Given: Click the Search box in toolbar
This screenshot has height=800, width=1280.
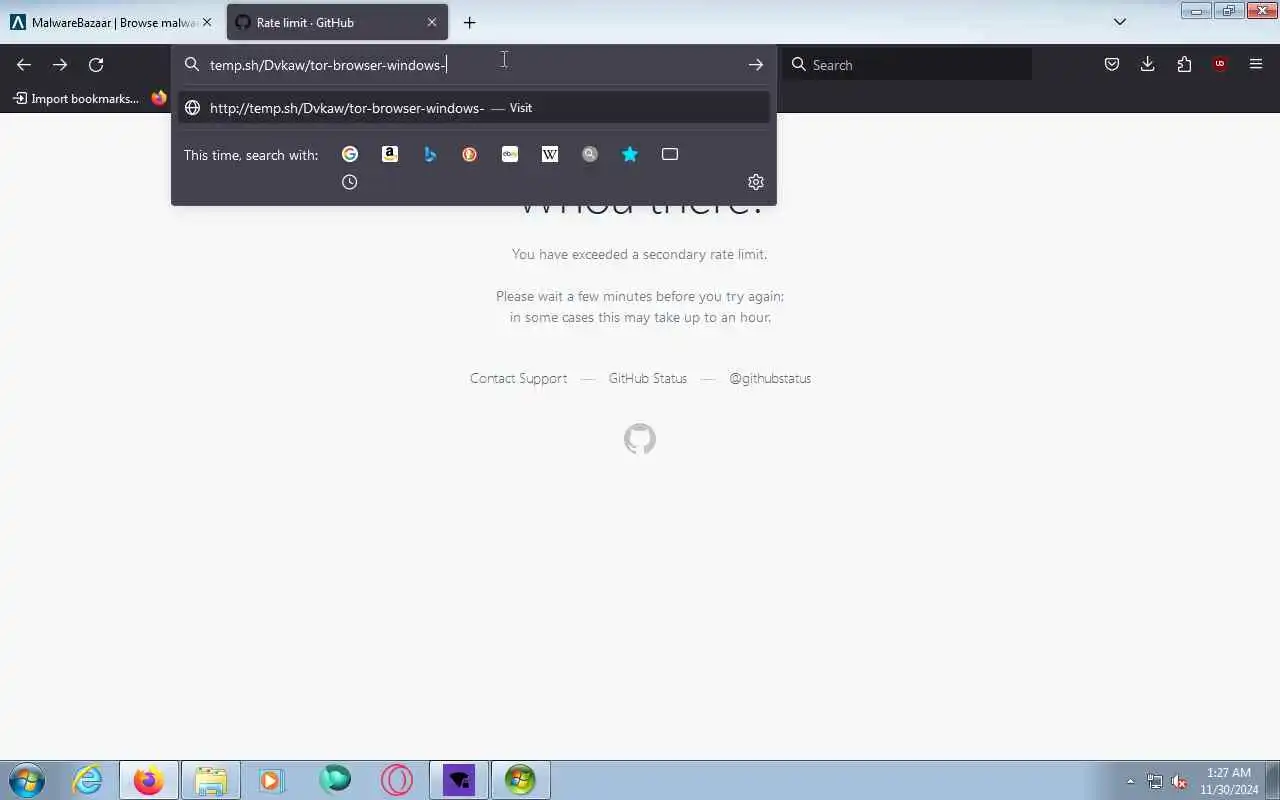Looking at the screenshot, I should coord(908,64).
